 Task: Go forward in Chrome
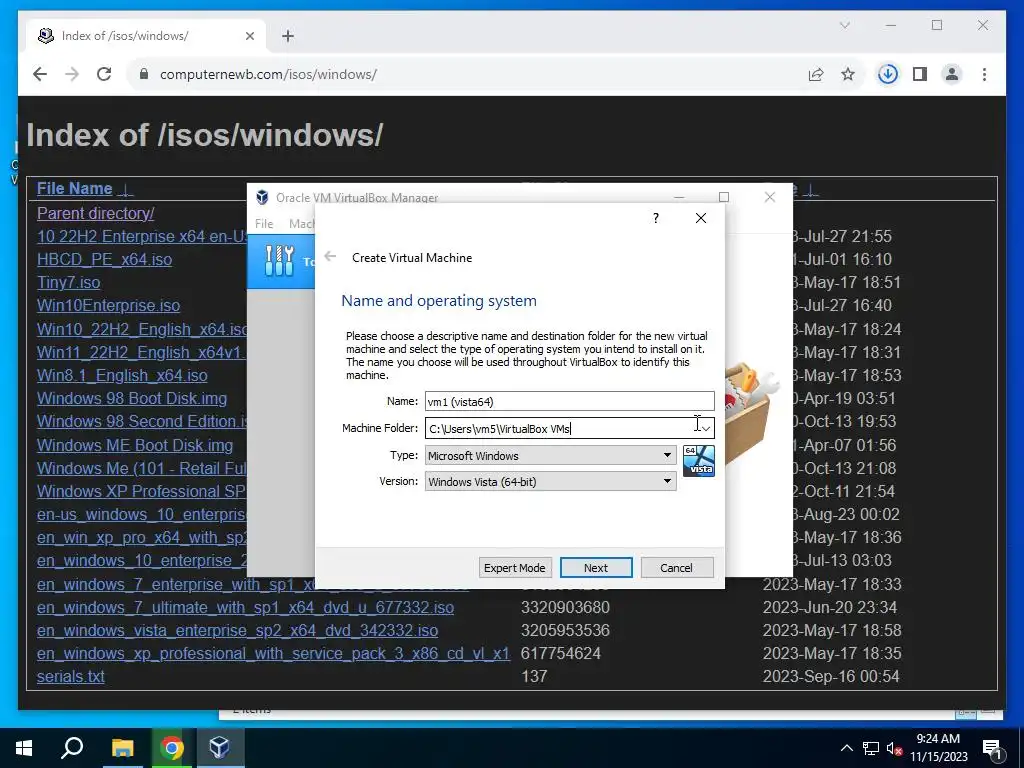(x=72, y=74)
